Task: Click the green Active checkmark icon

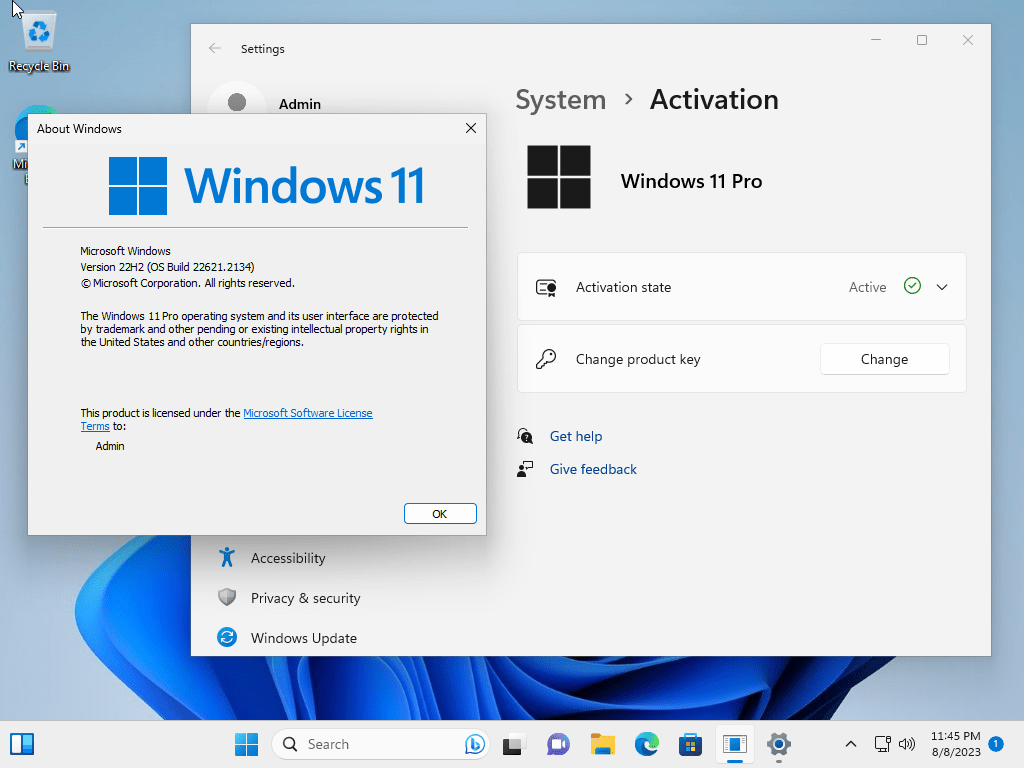Action: 912,286
